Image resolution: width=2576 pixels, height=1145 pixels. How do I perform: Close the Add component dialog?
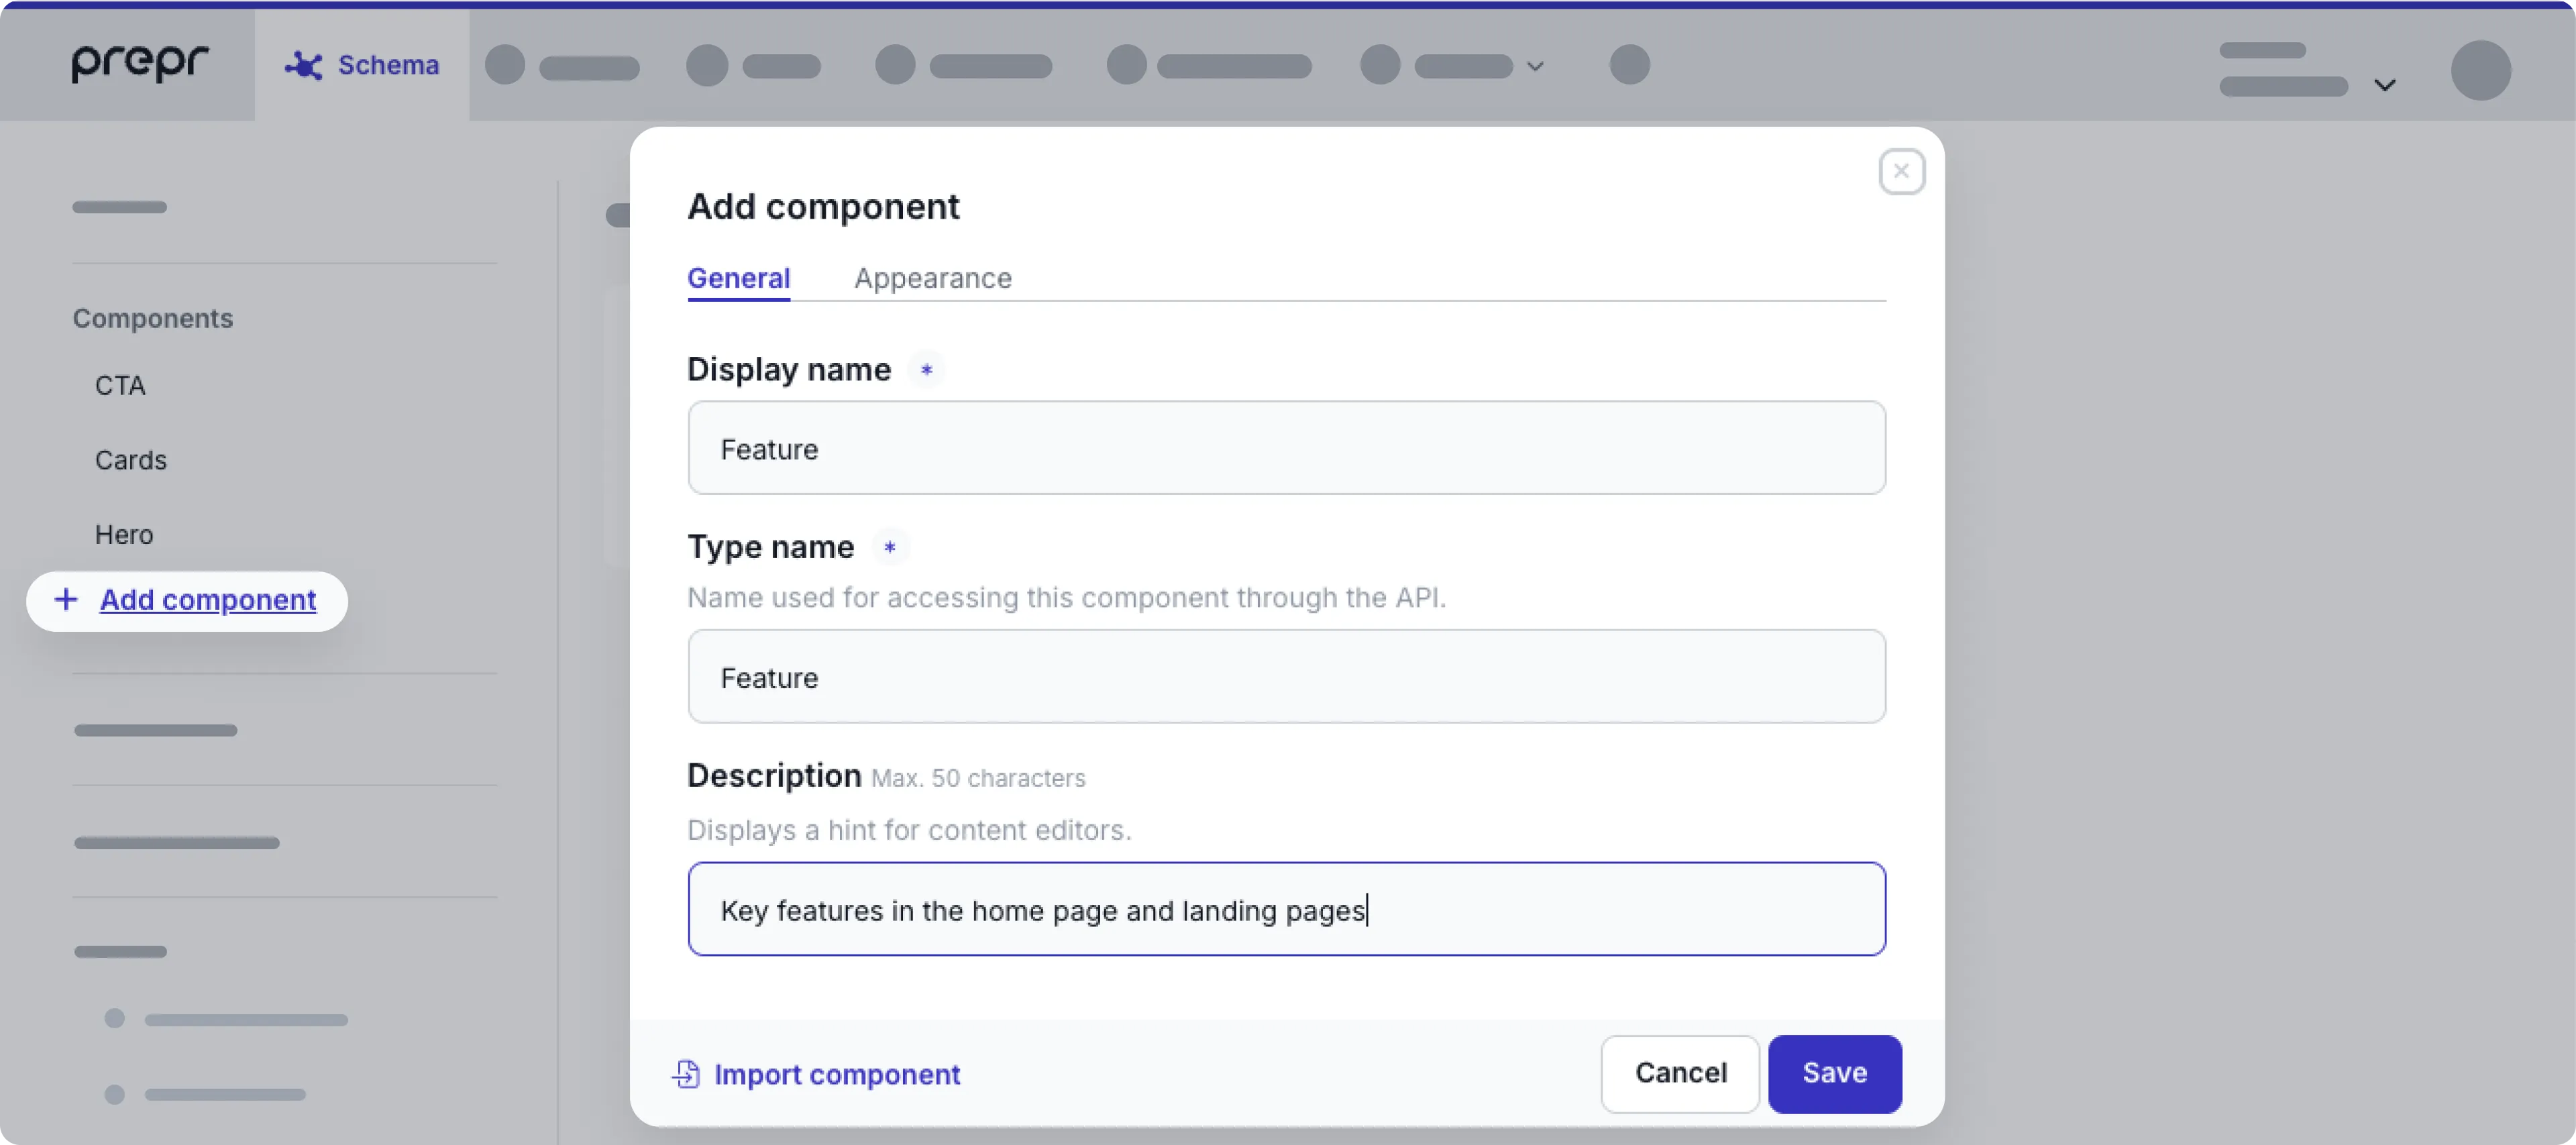click(1901, 170)
